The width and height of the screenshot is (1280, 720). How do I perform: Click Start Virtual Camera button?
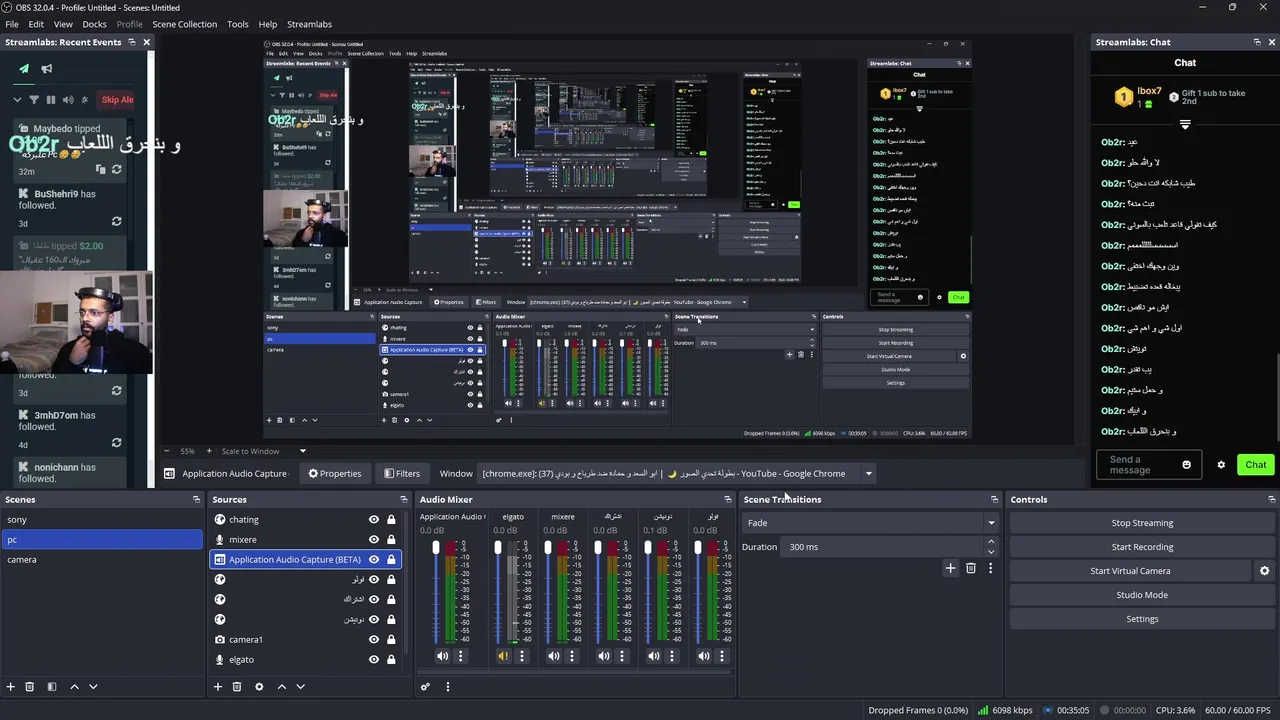point(1130,571)
